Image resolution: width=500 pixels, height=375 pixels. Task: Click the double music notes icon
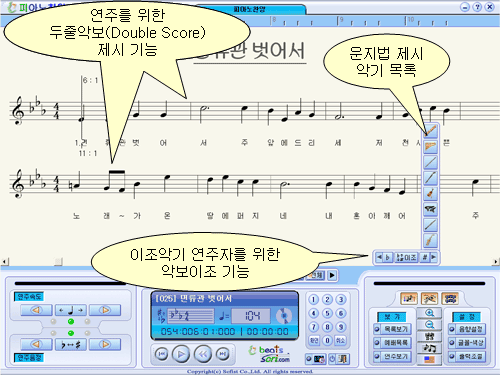[430, 348]
